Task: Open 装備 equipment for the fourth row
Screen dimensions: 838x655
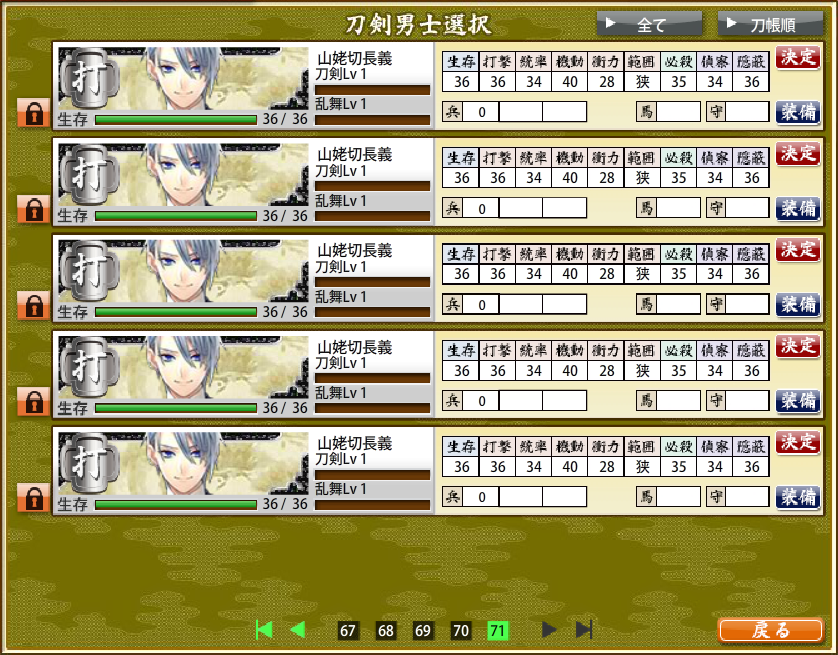Action: tap(798, 401)
